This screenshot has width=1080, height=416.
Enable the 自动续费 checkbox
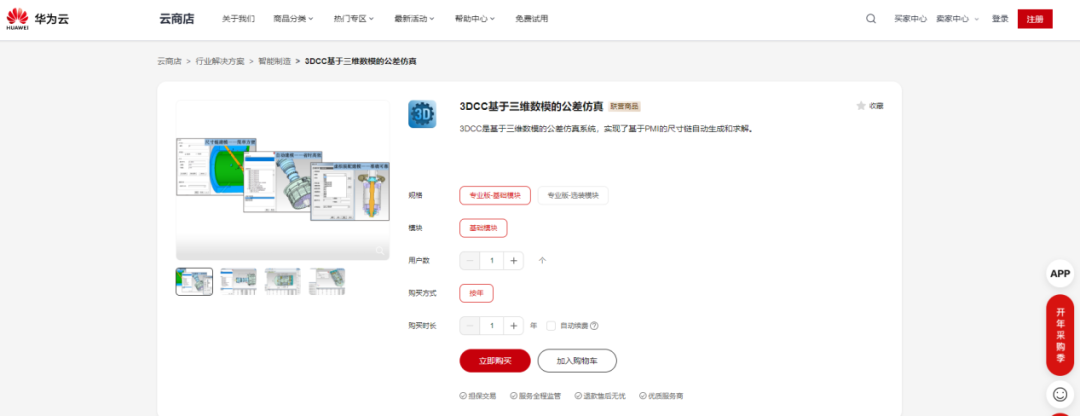tap(550, 326)
